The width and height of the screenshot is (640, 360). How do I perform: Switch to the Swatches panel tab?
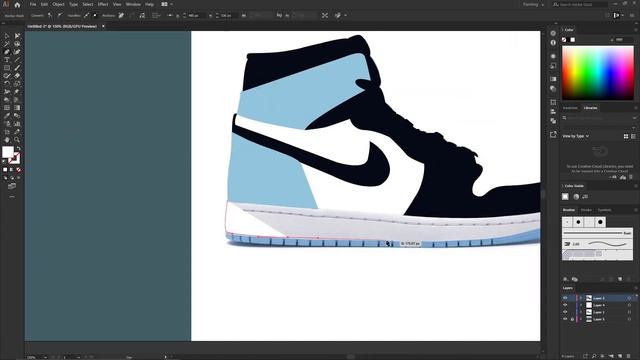click(570, 108)
